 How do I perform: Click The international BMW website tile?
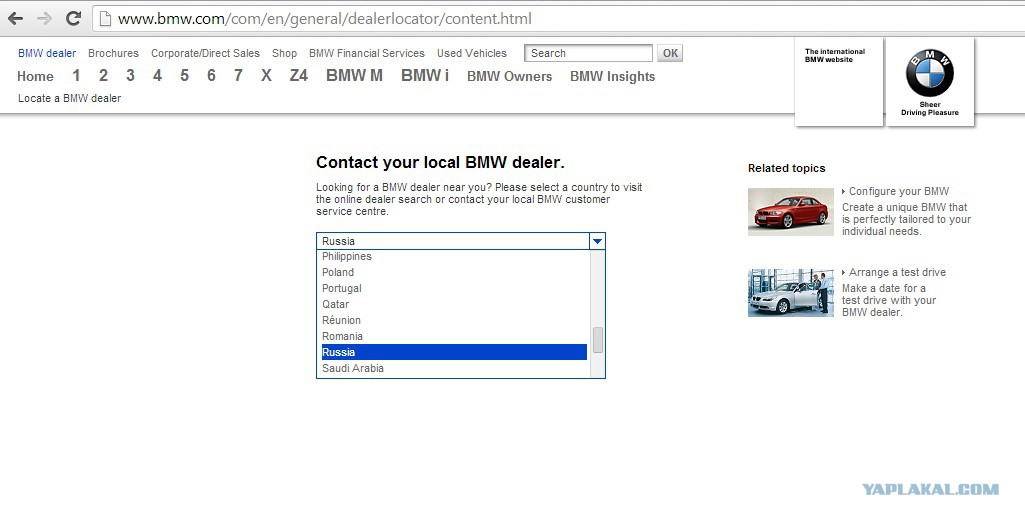[839, 82]
